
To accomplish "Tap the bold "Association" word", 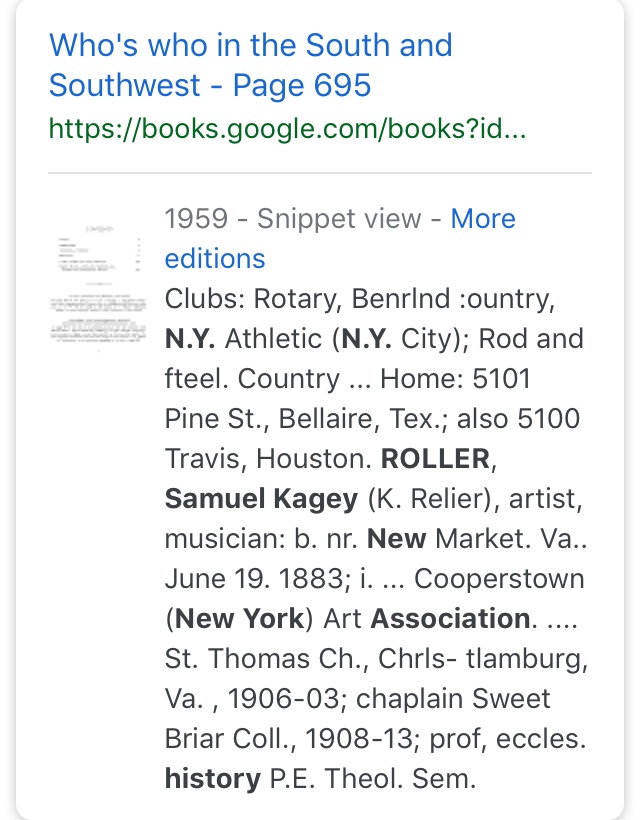I will [450, 619].
